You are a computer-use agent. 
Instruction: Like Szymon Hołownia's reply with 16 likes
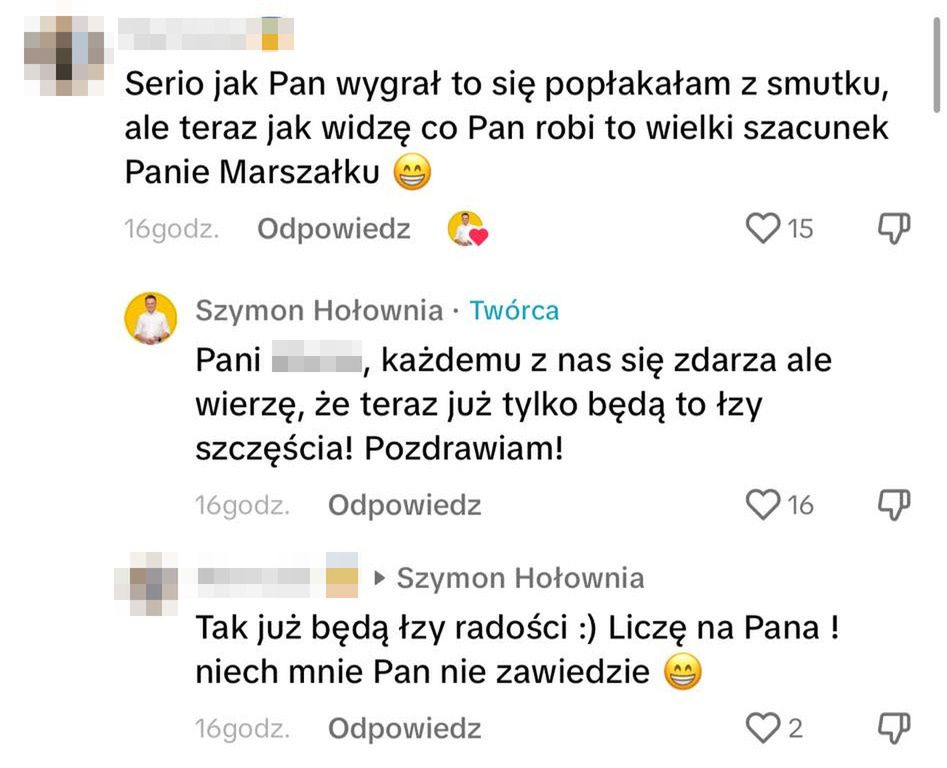point(763,505)
